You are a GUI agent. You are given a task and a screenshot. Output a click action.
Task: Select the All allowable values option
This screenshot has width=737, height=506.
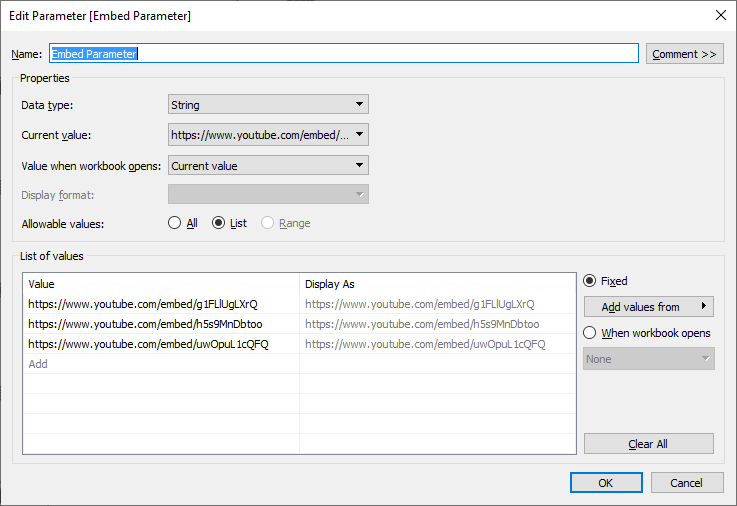(x=175, y=223)
